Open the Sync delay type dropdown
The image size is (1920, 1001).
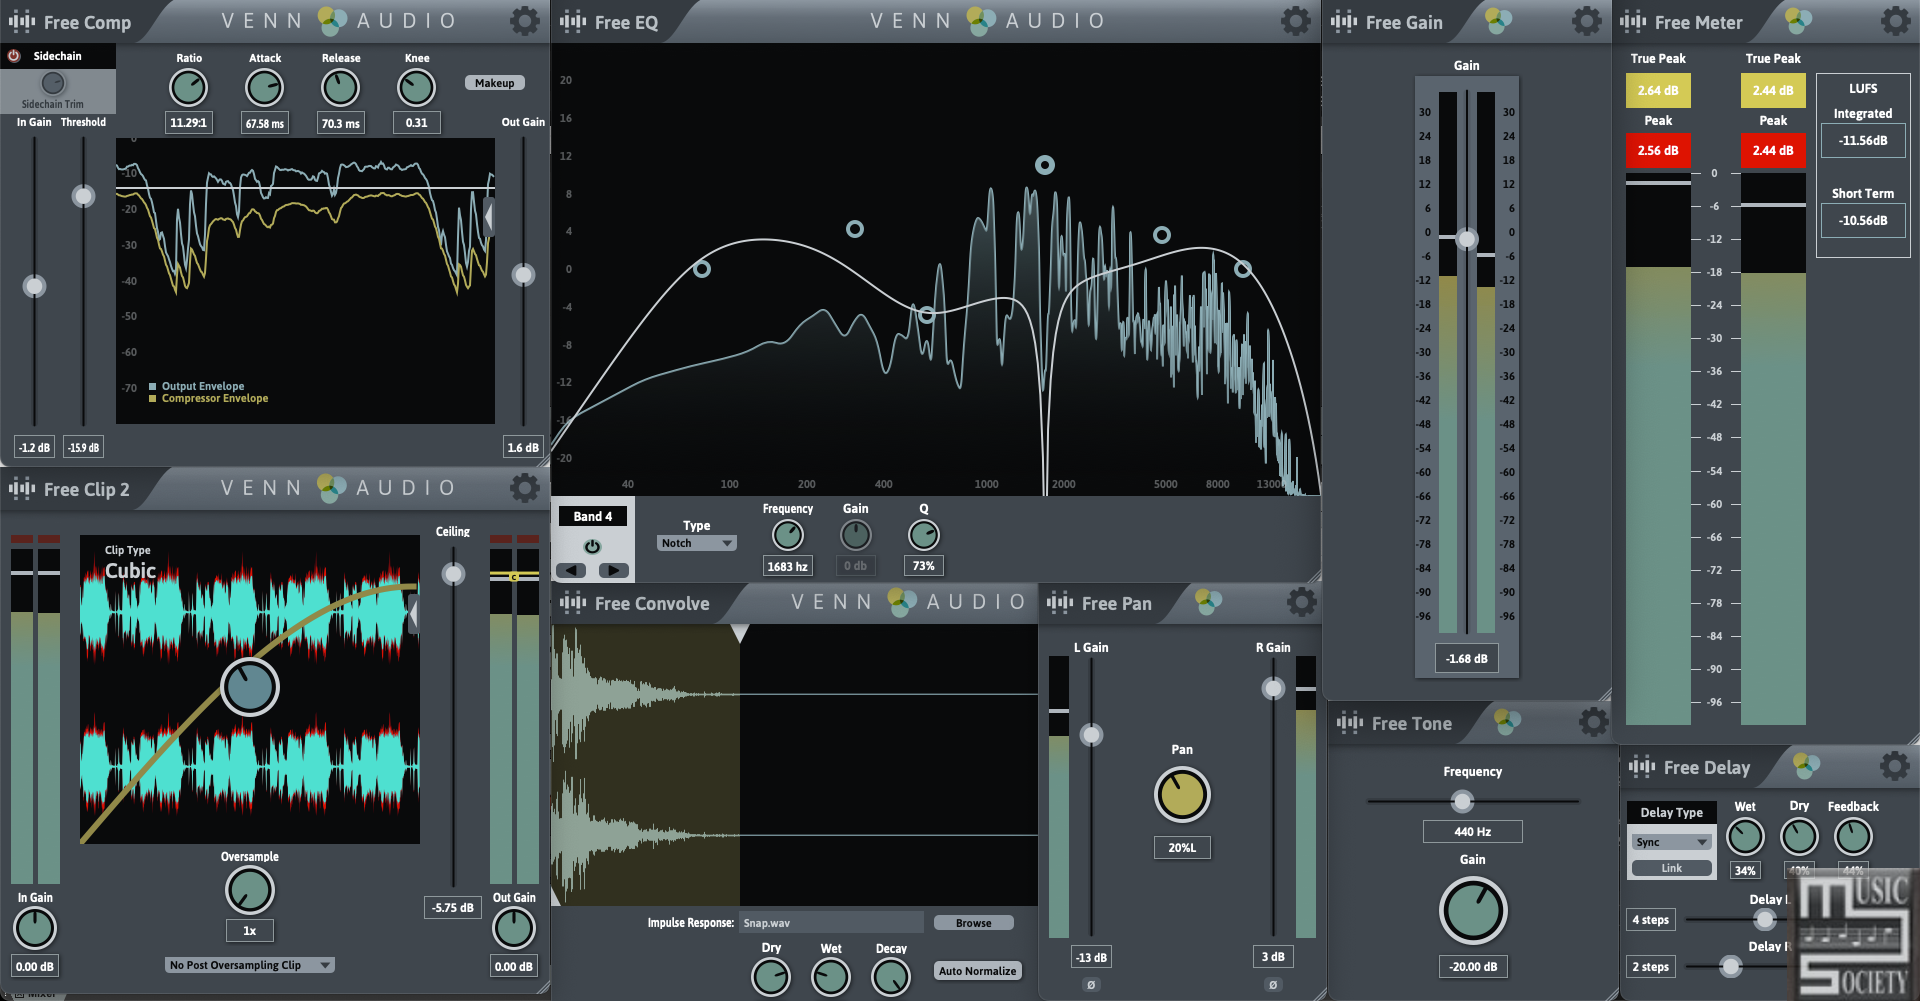click(x=1672, y=842)
